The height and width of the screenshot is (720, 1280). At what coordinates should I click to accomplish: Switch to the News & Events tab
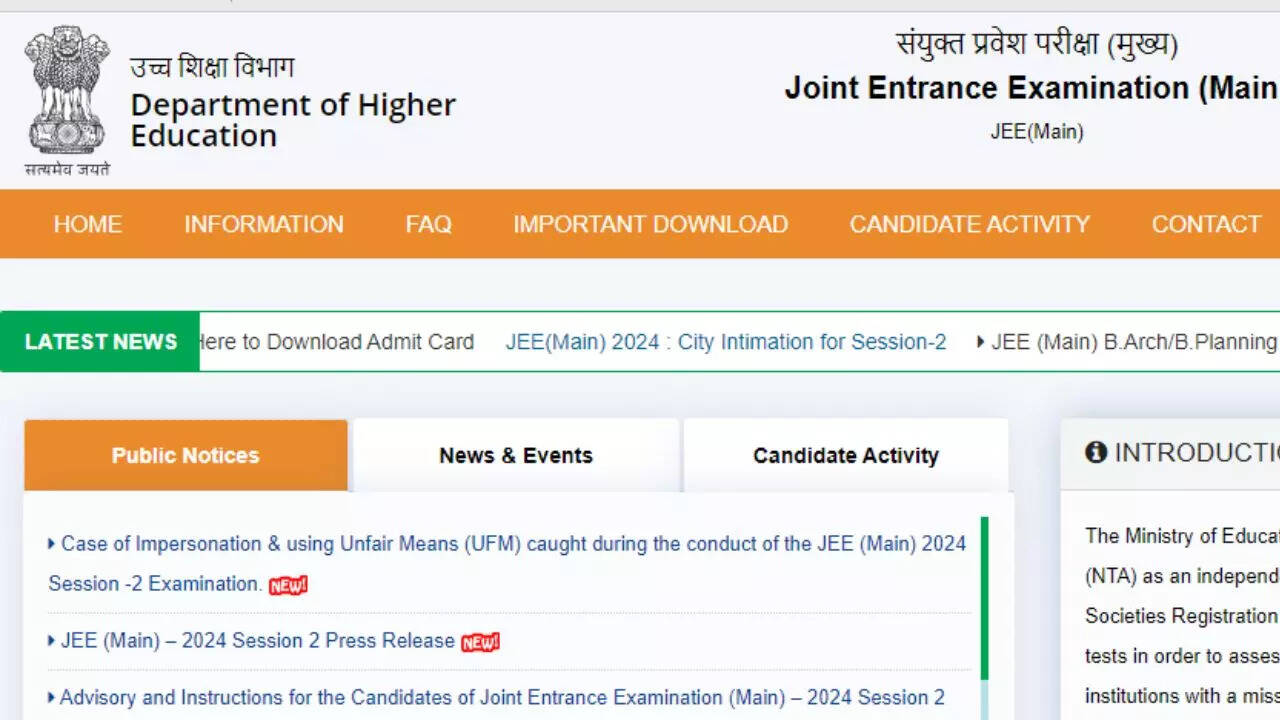[516, 456]
